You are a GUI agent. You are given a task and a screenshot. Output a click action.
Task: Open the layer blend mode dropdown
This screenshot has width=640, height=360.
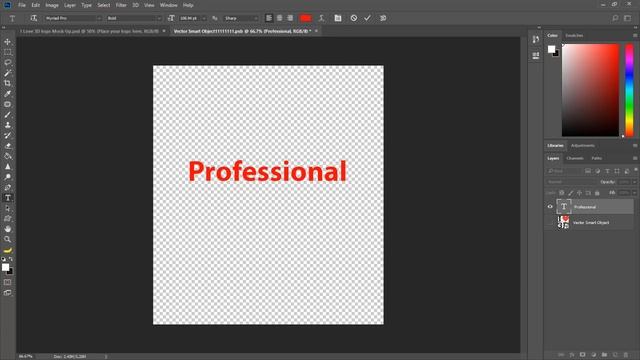pyautogui.click(x=570, y=182)
